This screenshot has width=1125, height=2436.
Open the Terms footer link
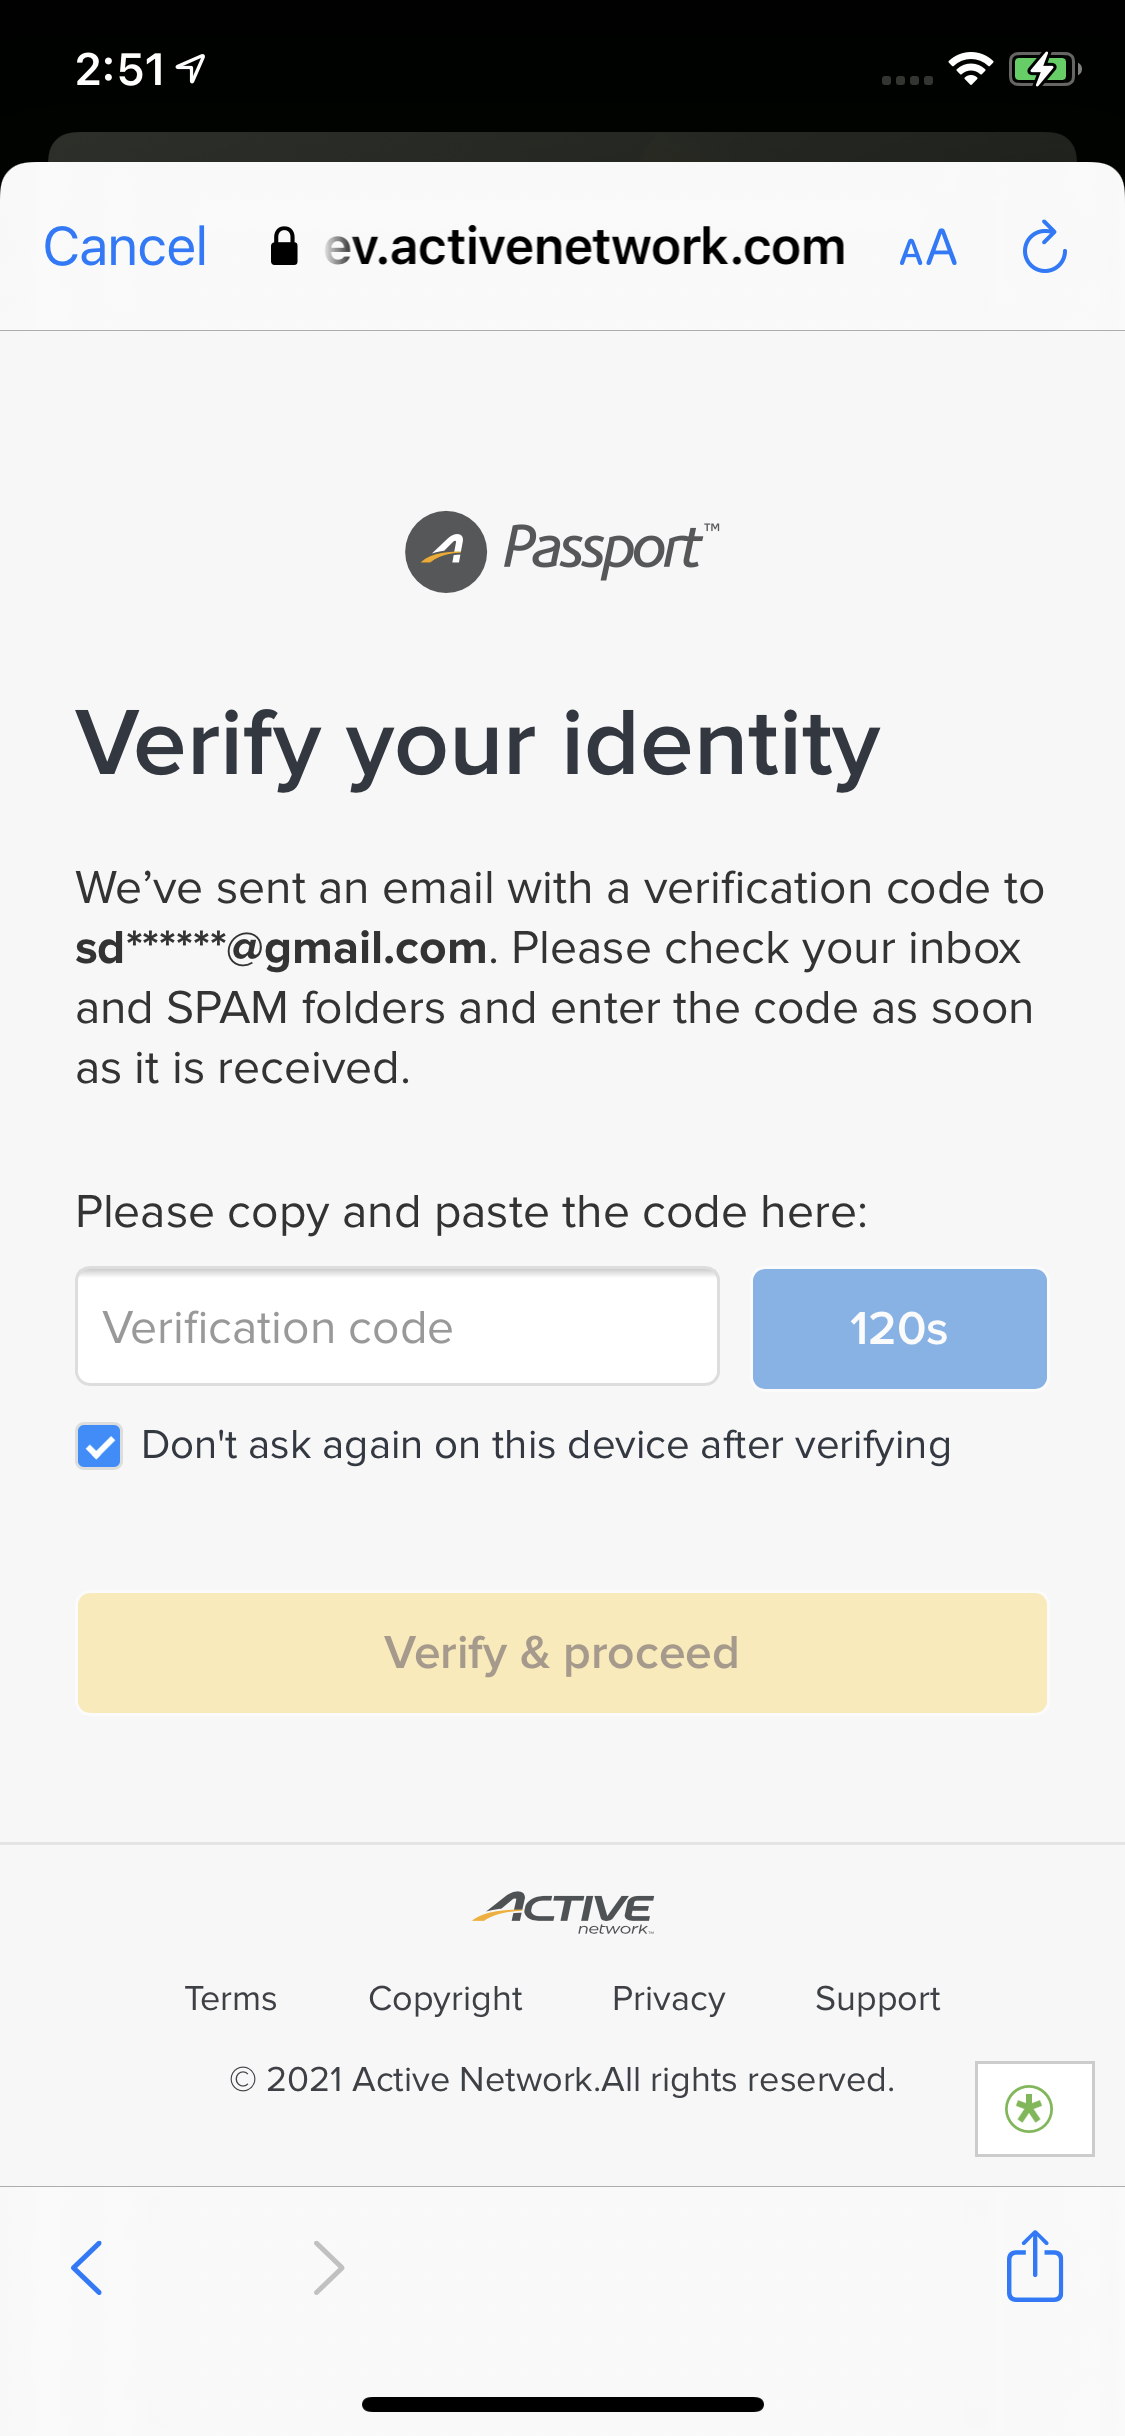231,1998
